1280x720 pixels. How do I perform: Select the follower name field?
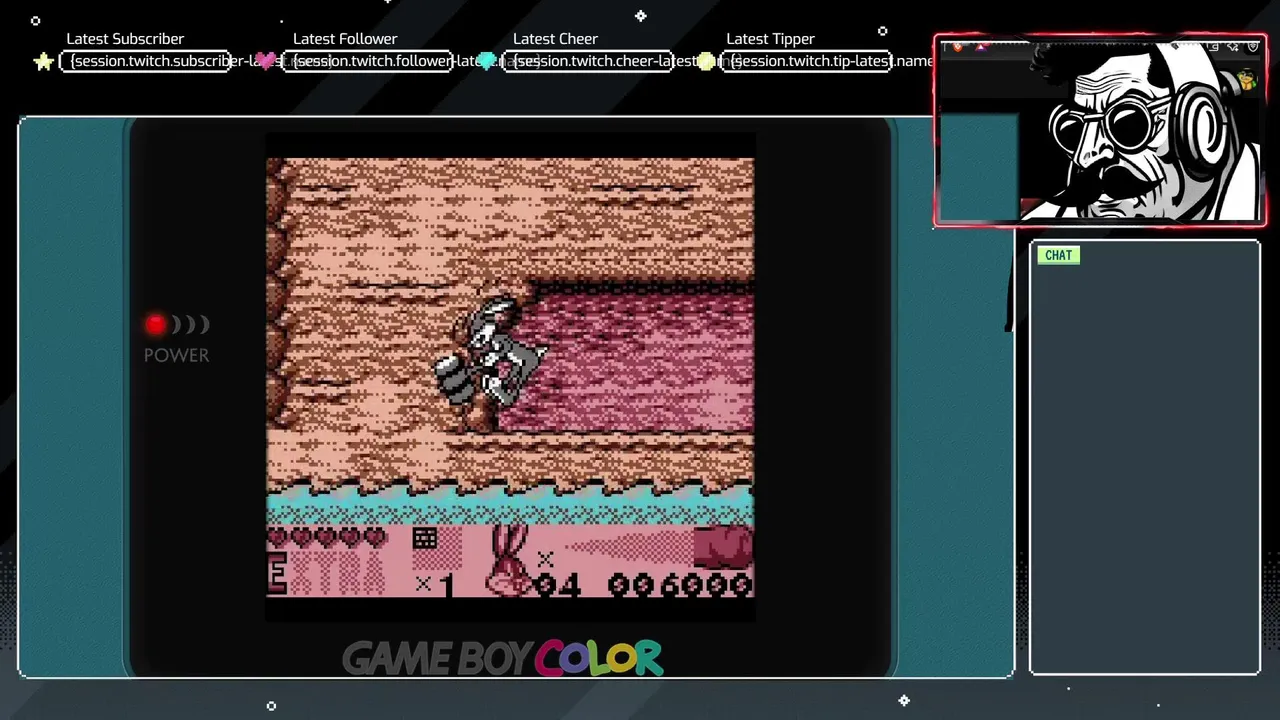(368, 61)
